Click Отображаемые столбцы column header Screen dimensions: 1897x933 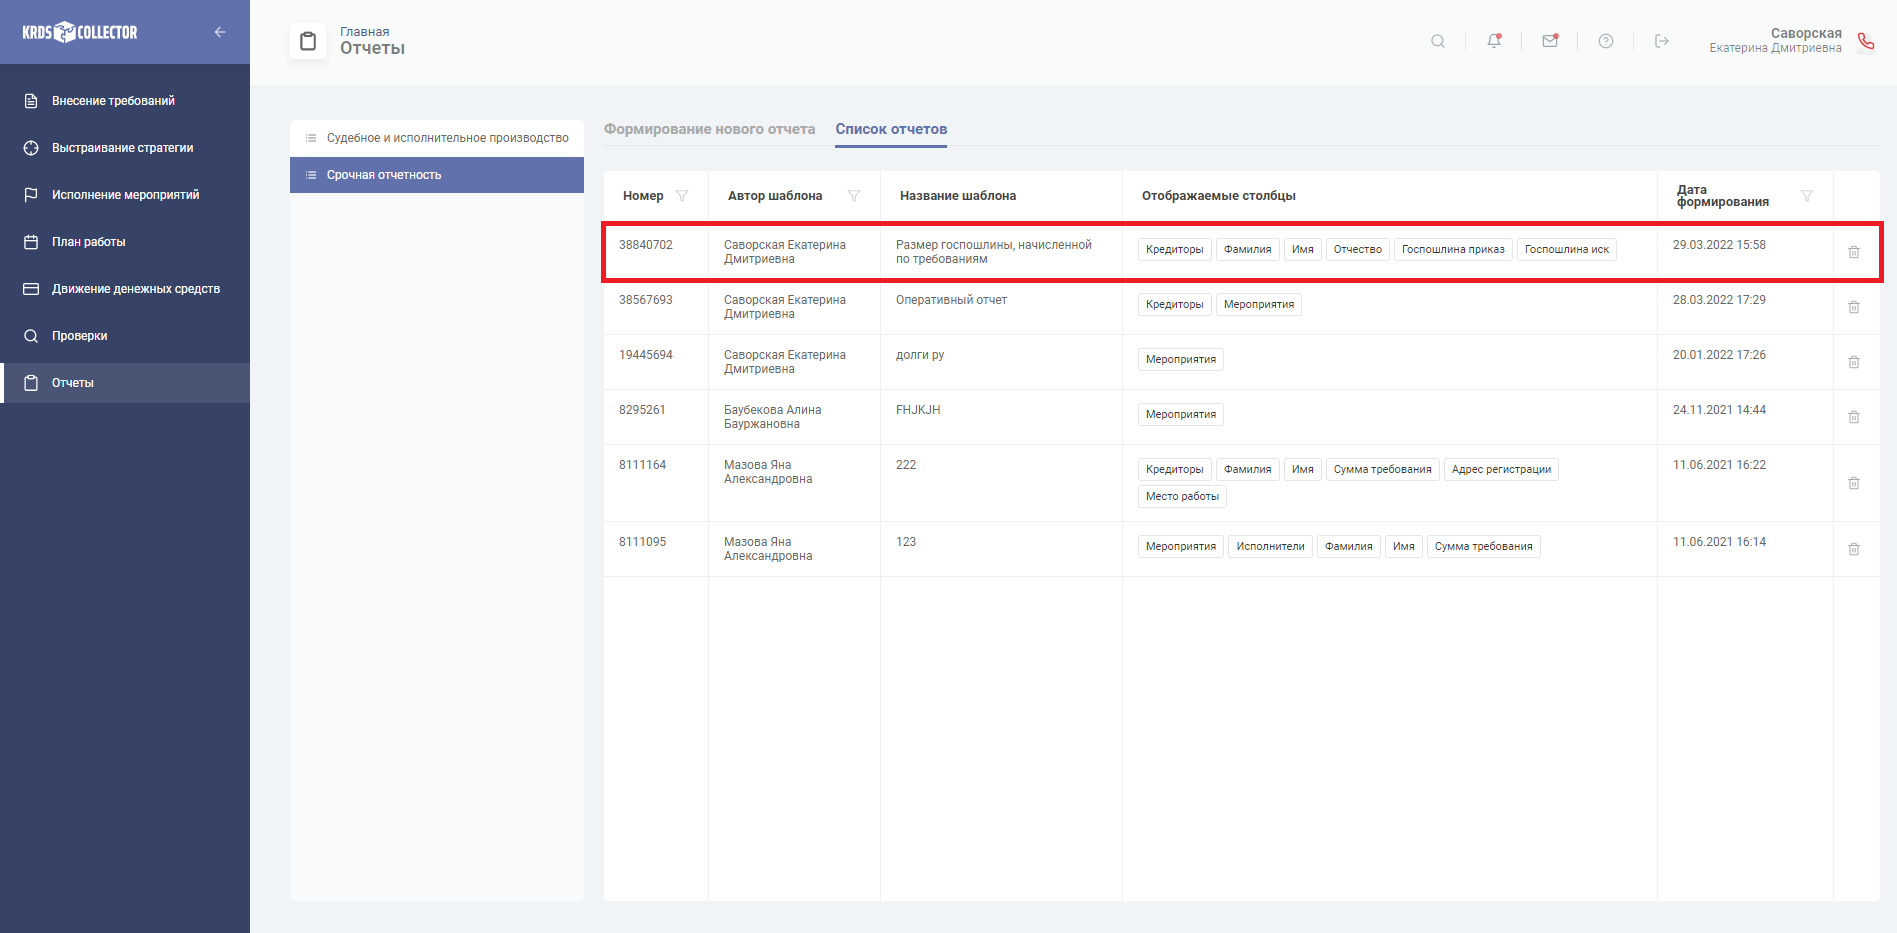tap(1219, 196)
